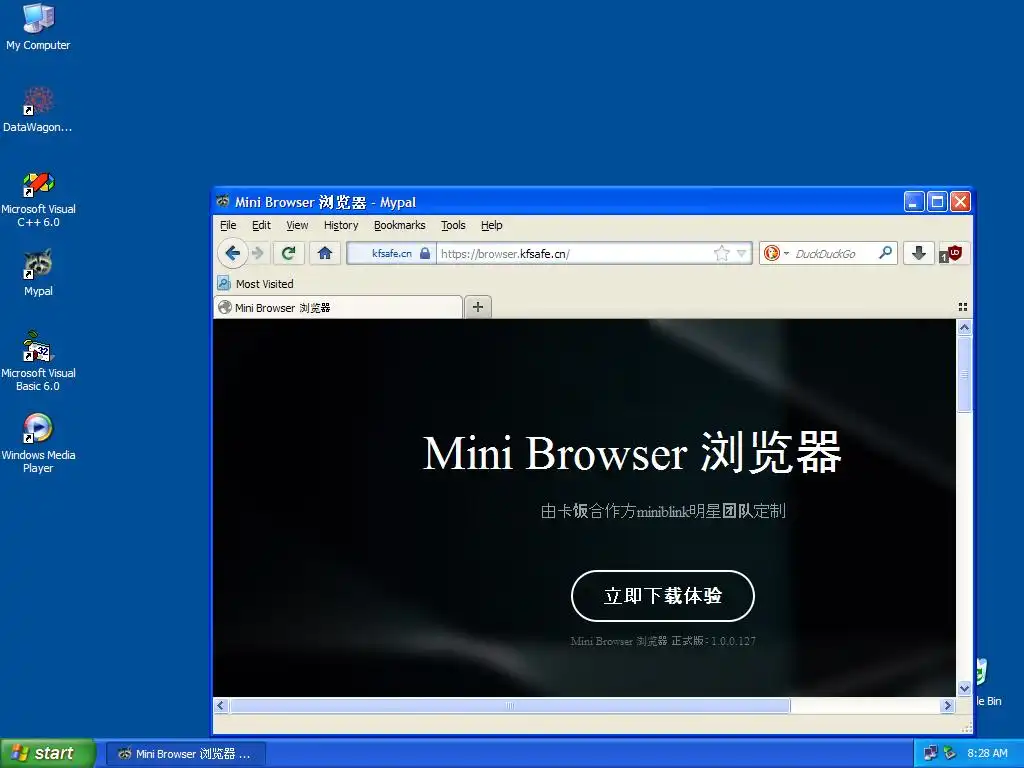This screenshot has width=1024, height=768.
Task: Open the Home page icon
Action: tap(325, 253)
